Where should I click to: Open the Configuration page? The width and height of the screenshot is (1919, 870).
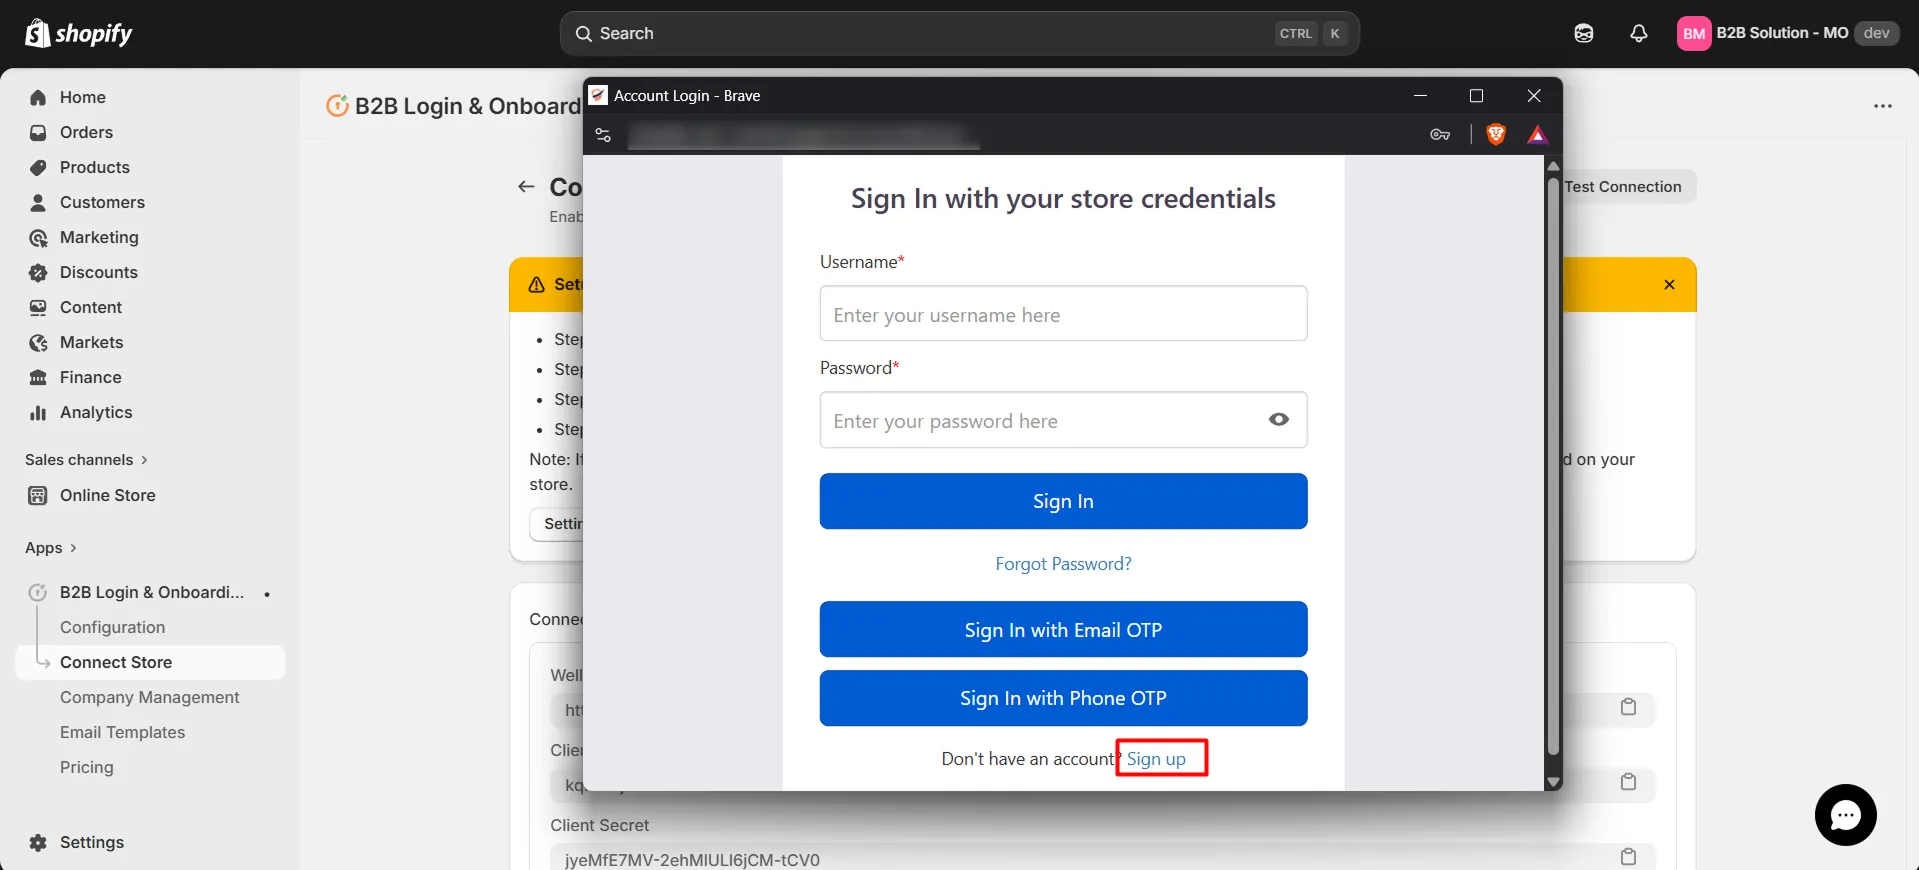(x=112, y=627)
